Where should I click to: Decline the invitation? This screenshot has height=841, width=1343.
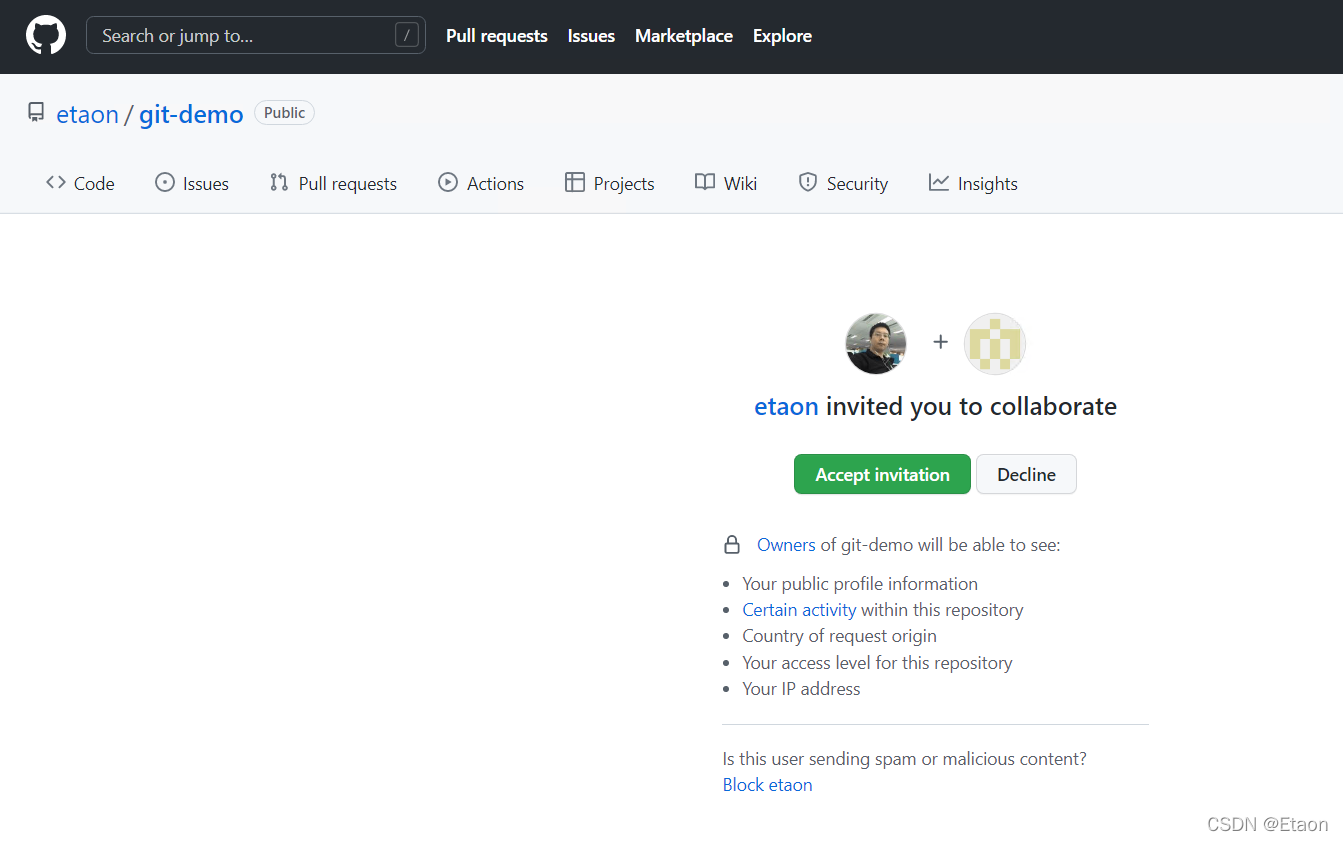click(1026, 474)
